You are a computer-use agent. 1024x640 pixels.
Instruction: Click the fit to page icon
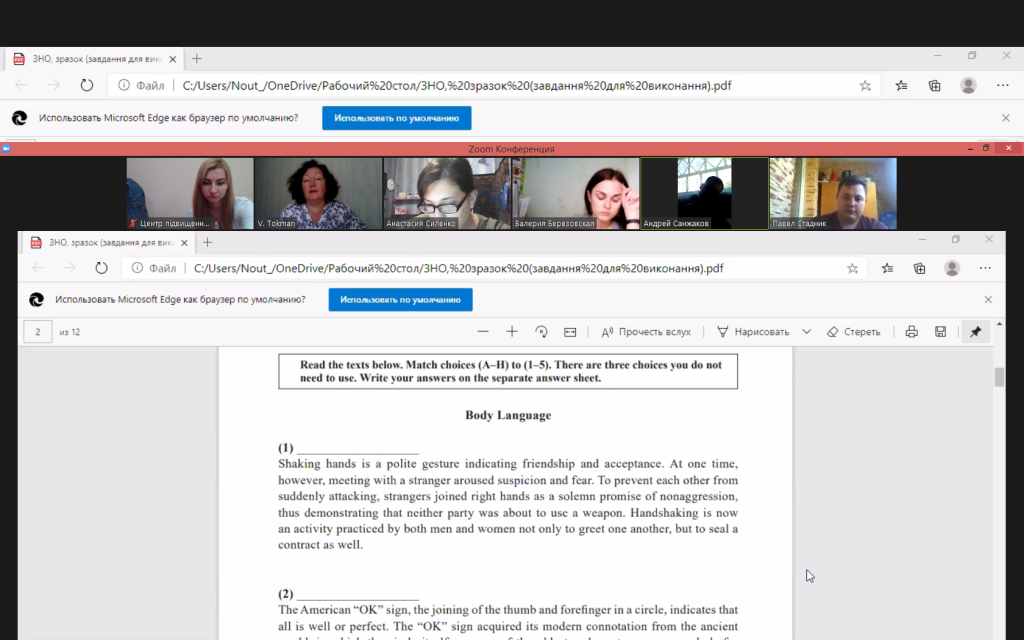pos(570,332)
